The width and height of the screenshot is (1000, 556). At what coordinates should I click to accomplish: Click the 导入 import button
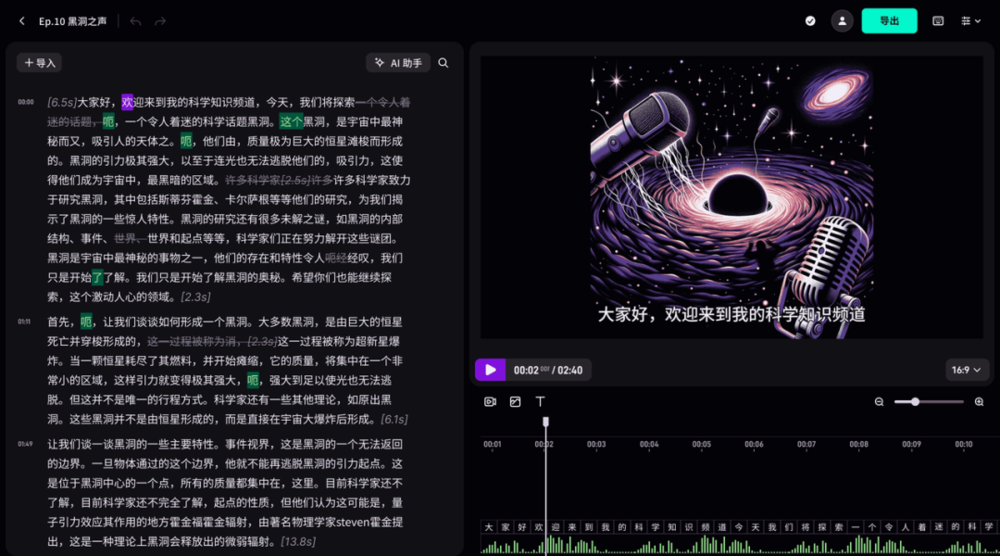[x=39, y=63]
